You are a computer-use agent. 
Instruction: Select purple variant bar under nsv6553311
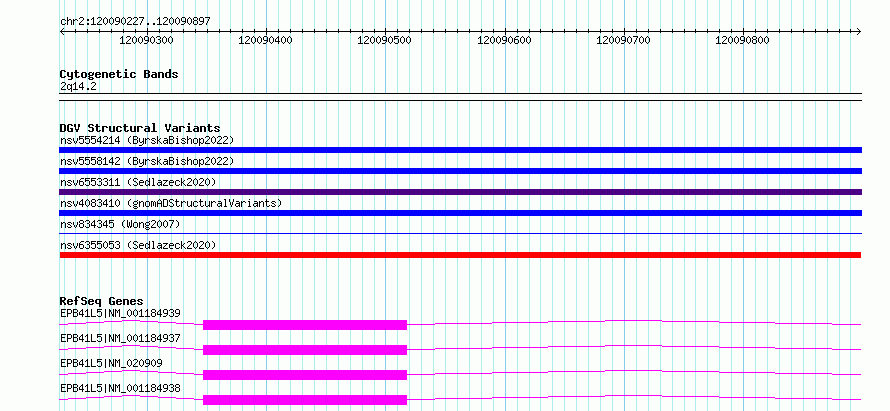click(460, 192)
